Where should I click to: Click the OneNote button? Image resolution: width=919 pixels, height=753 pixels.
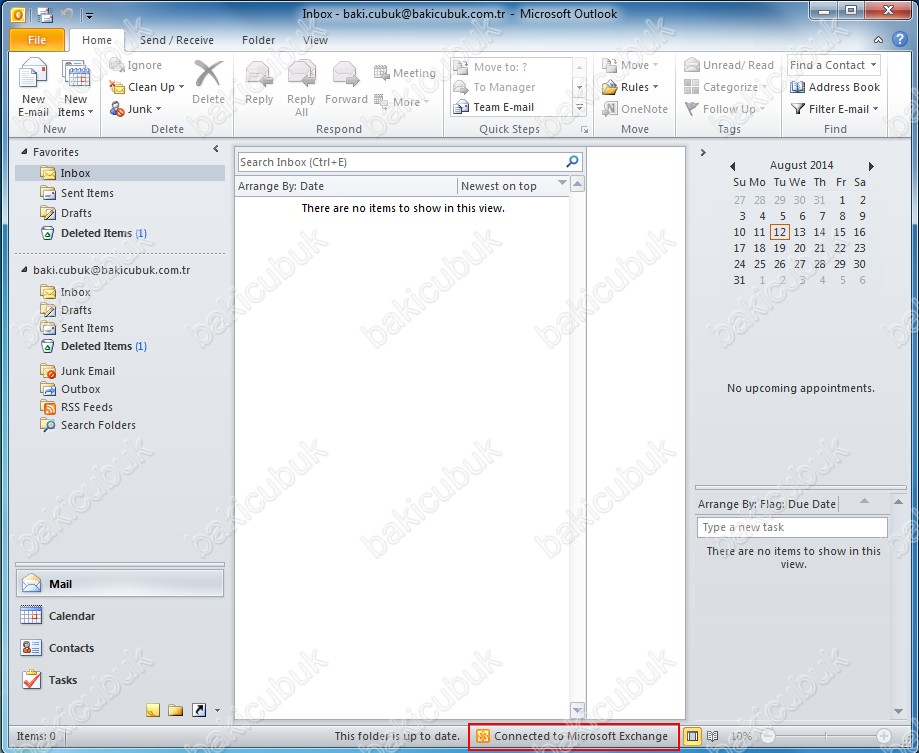tap(635, 109)
